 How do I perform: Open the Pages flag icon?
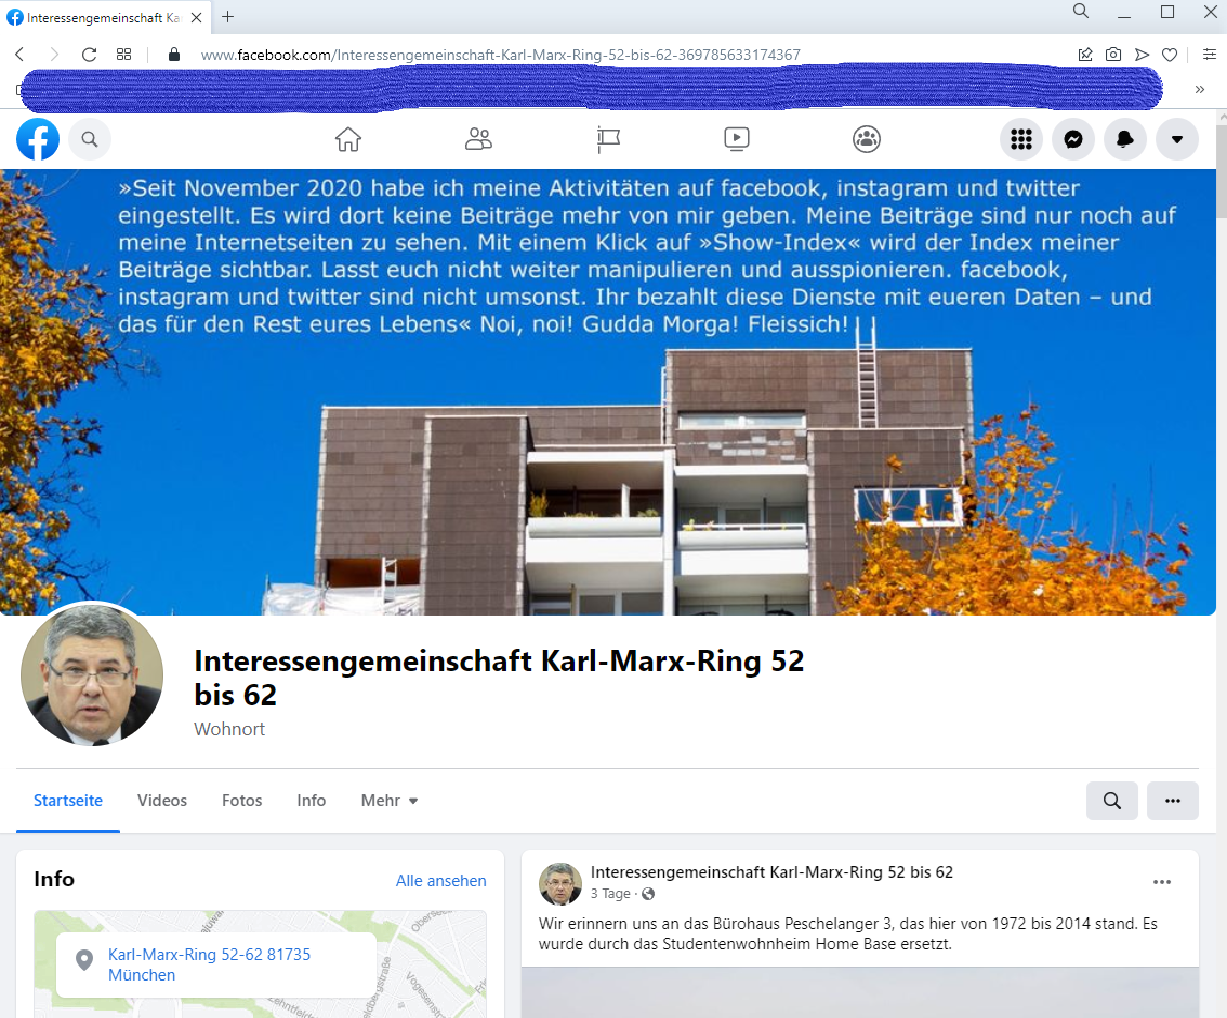[x=608, y=139]
